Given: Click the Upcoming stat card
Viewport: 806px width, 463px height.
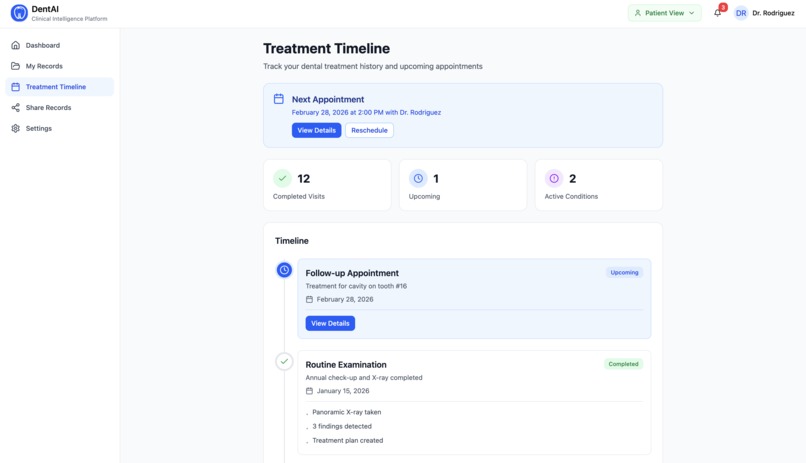Looking at the screenshot, I should 463,185.
